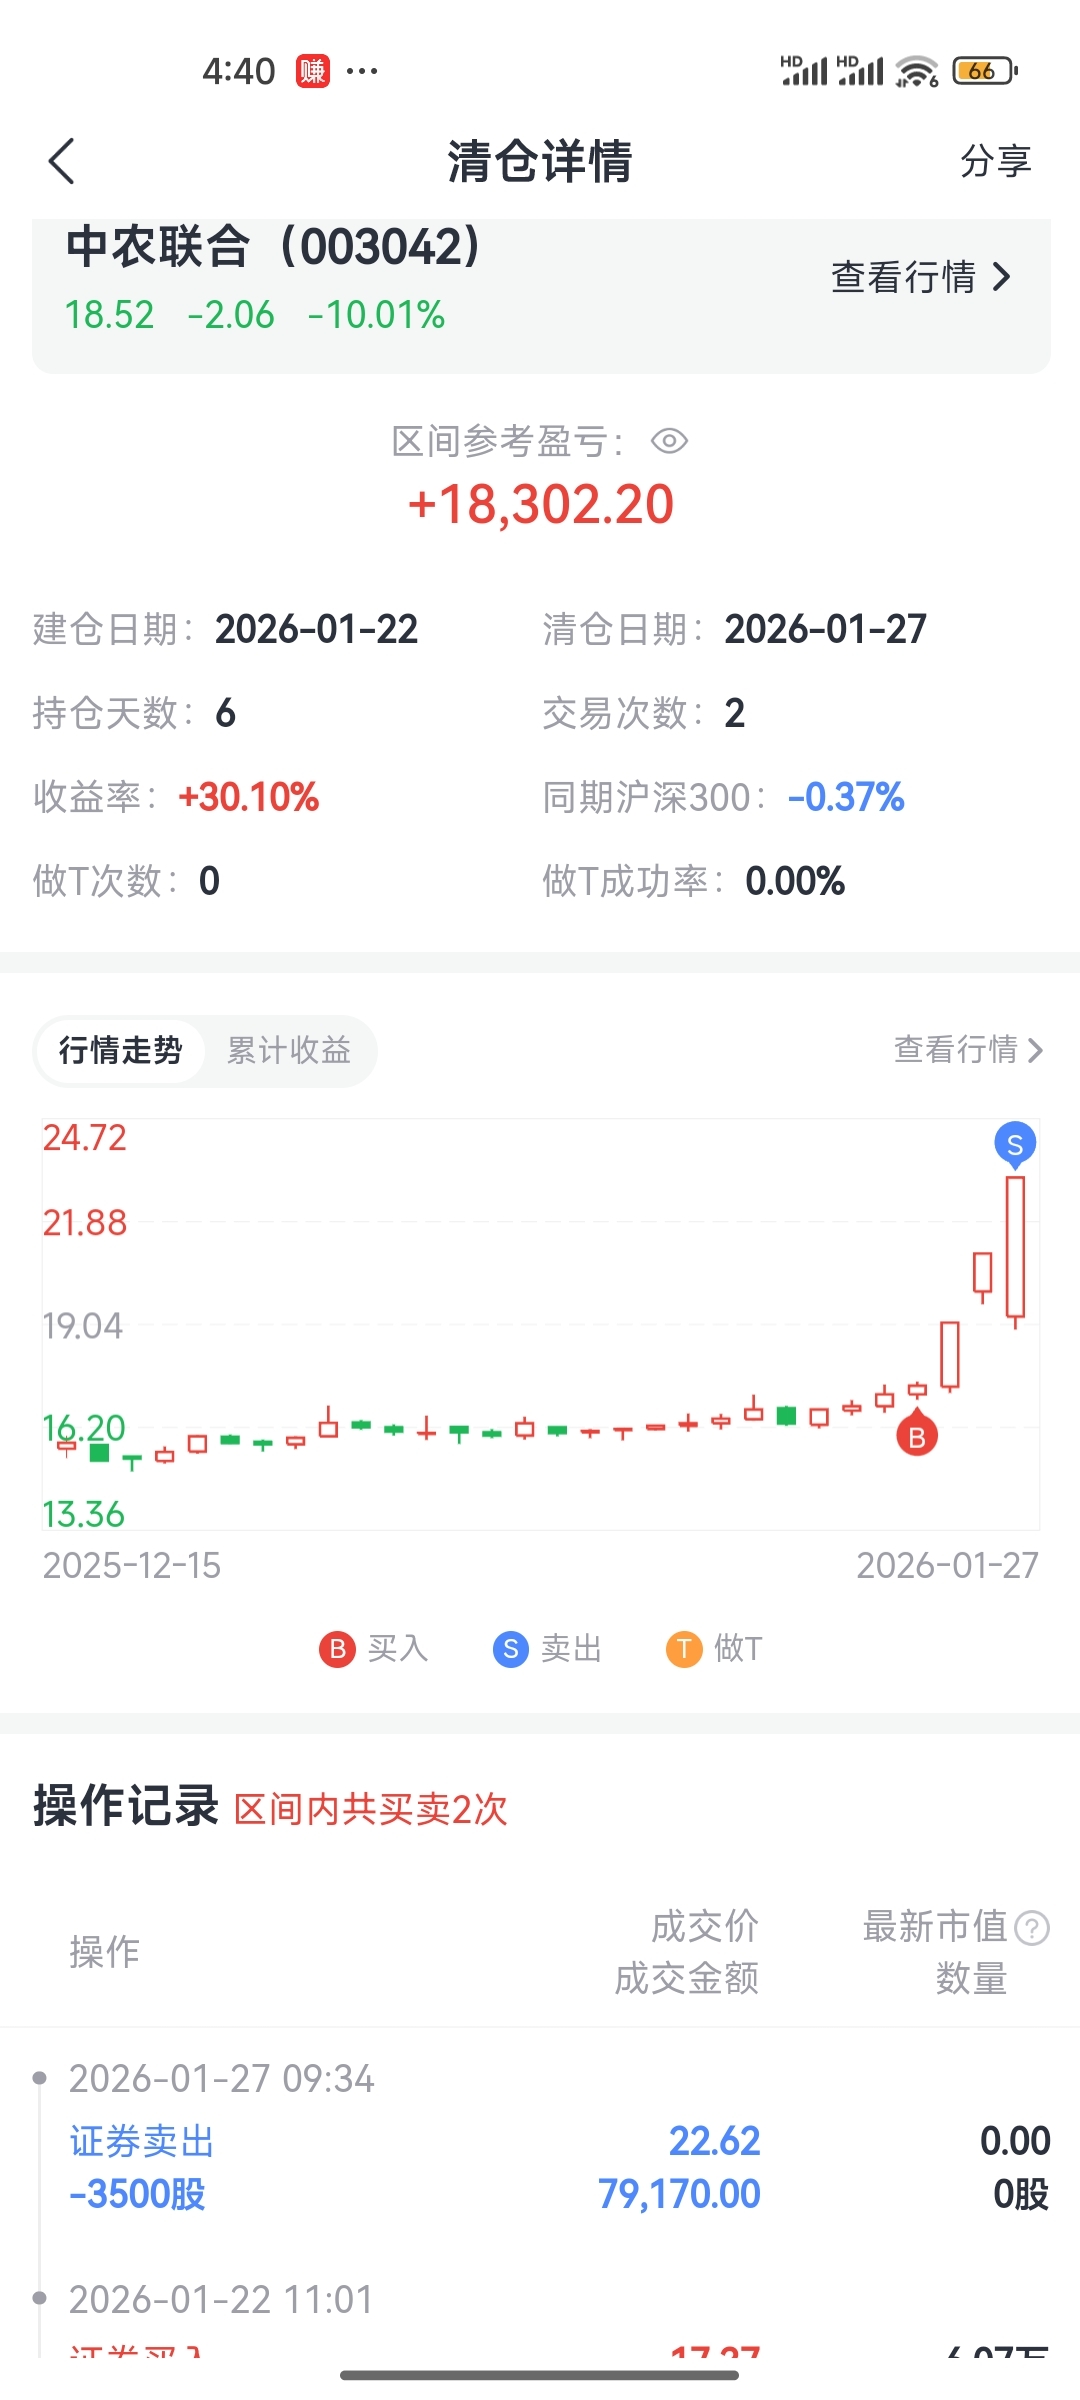Viewport: 1080px width, 2400px height.
Task: Tap the 2026-01-22 11:01 record timestamp
Action: [221, 2299]
